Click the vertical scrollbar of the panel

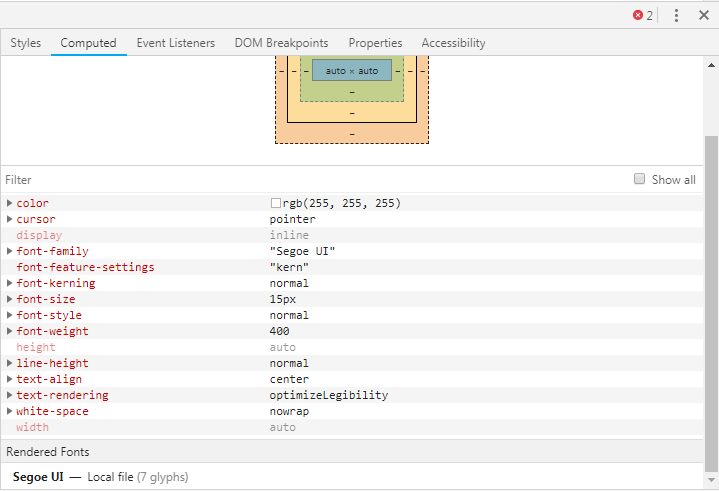click(x=711, y=300)
